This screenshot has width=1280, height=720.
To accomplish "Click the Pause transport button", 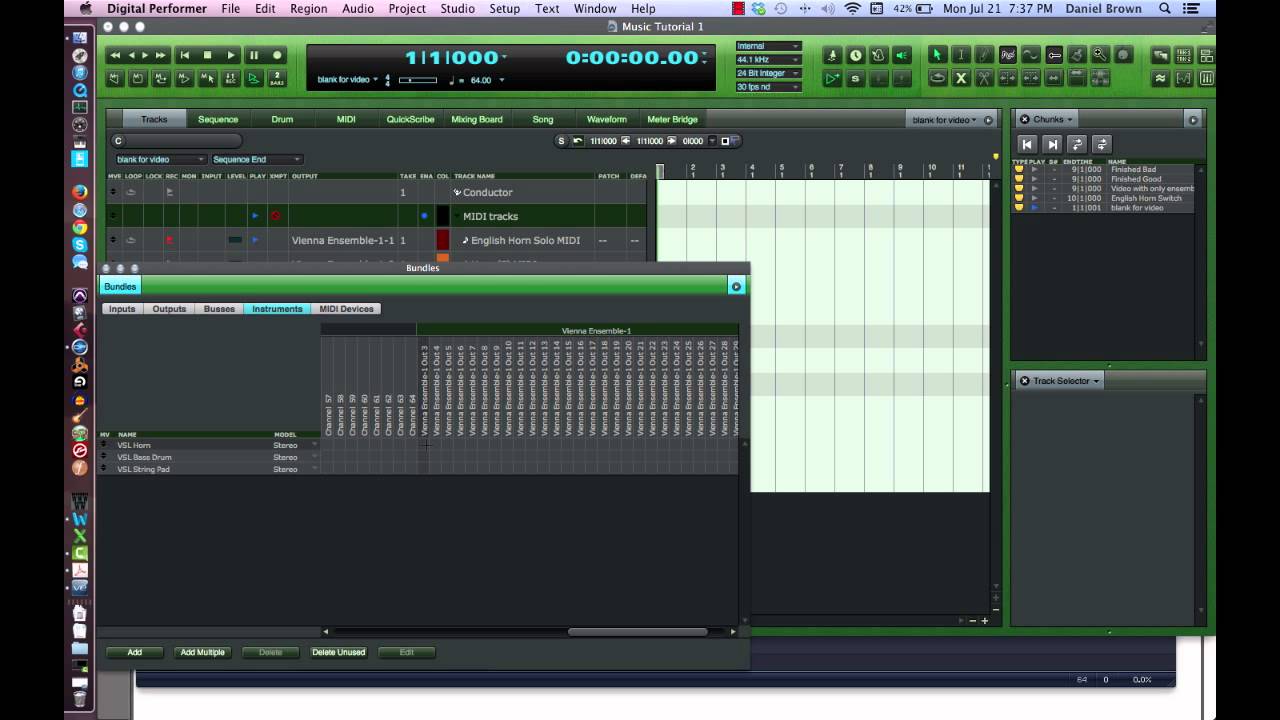I will [254, 55].
